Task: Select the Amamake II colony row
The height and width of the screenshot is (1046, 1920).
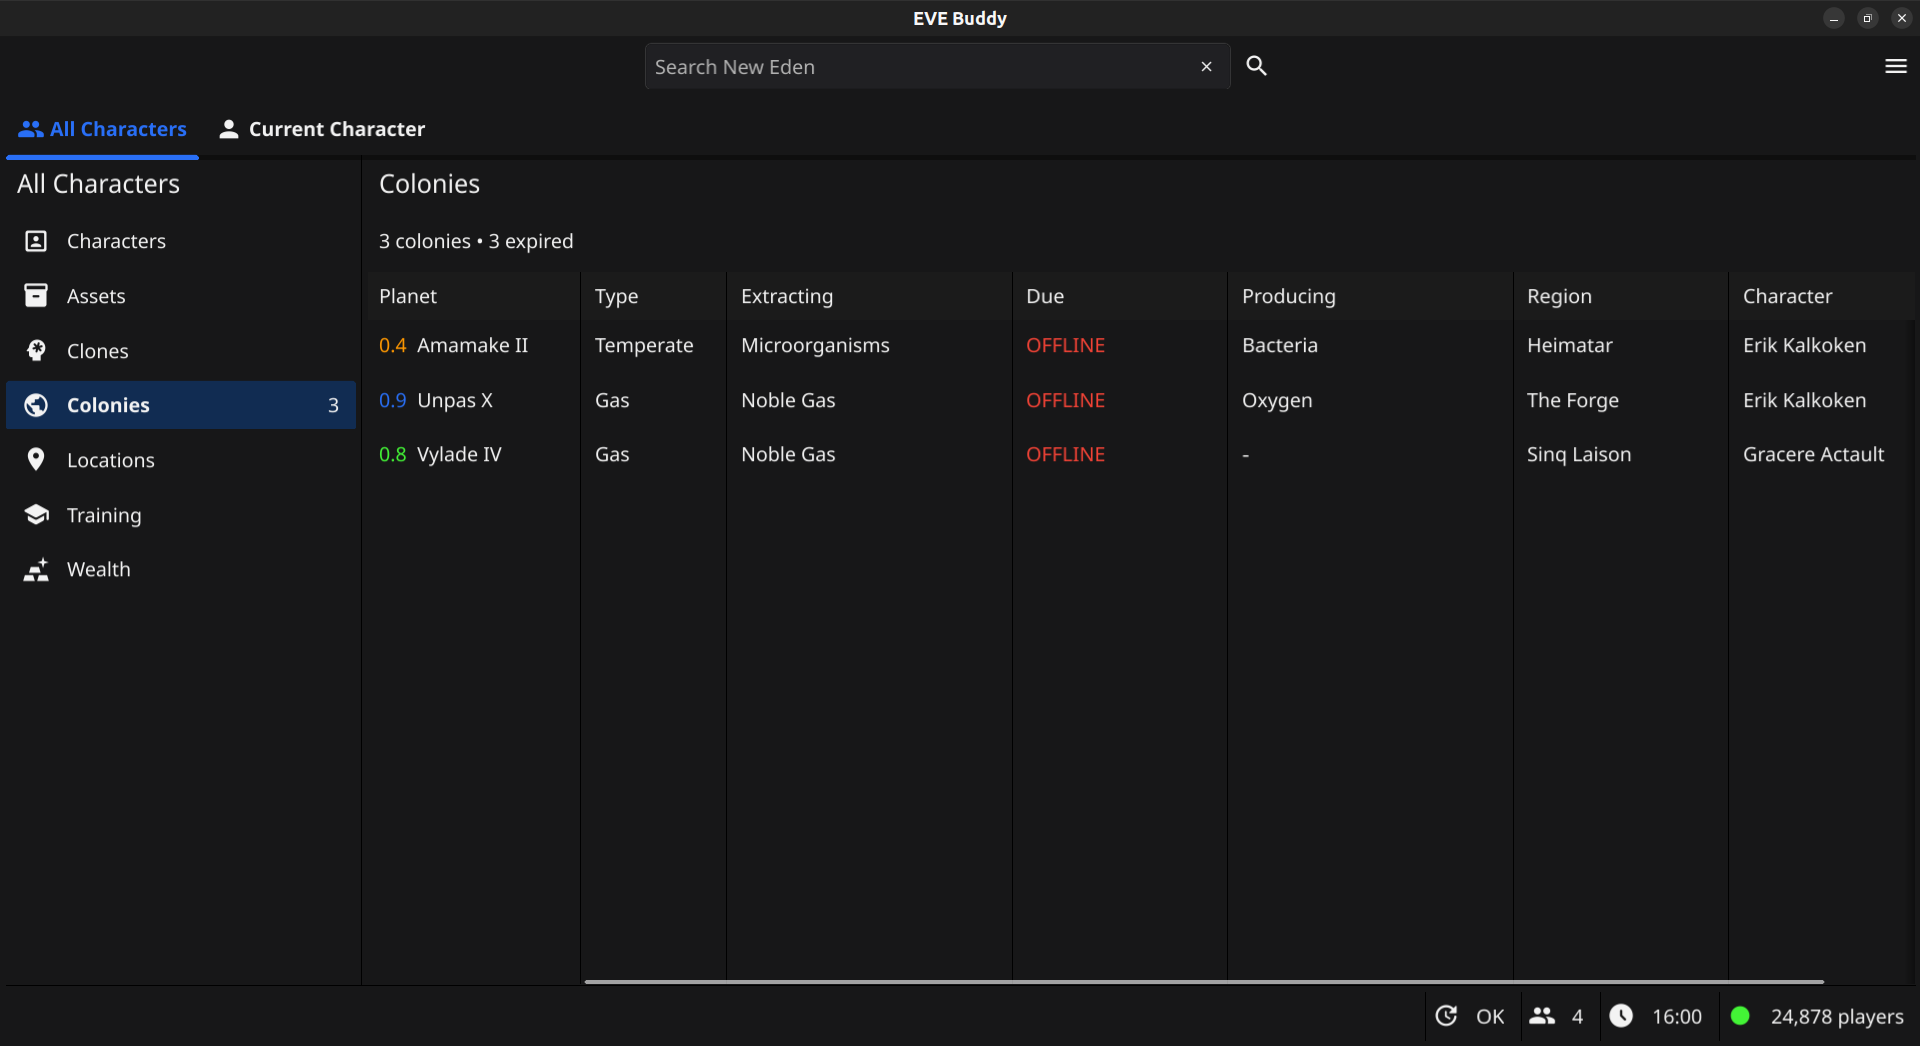Action: (x=472, y=345)
